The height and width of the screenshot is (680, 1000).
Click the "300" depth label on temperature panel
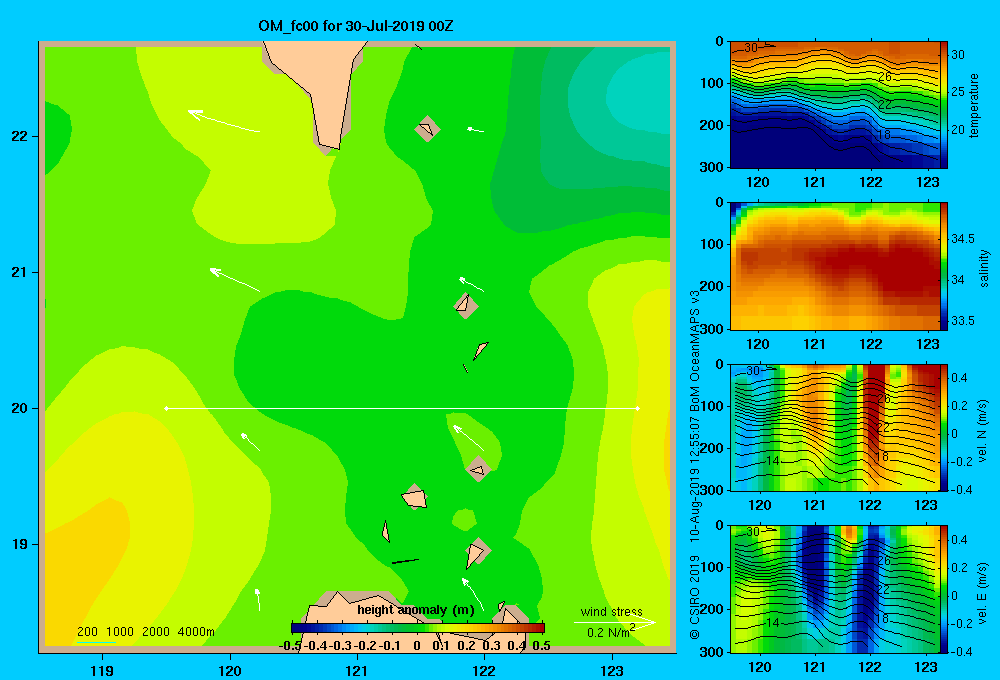point(711,167)
